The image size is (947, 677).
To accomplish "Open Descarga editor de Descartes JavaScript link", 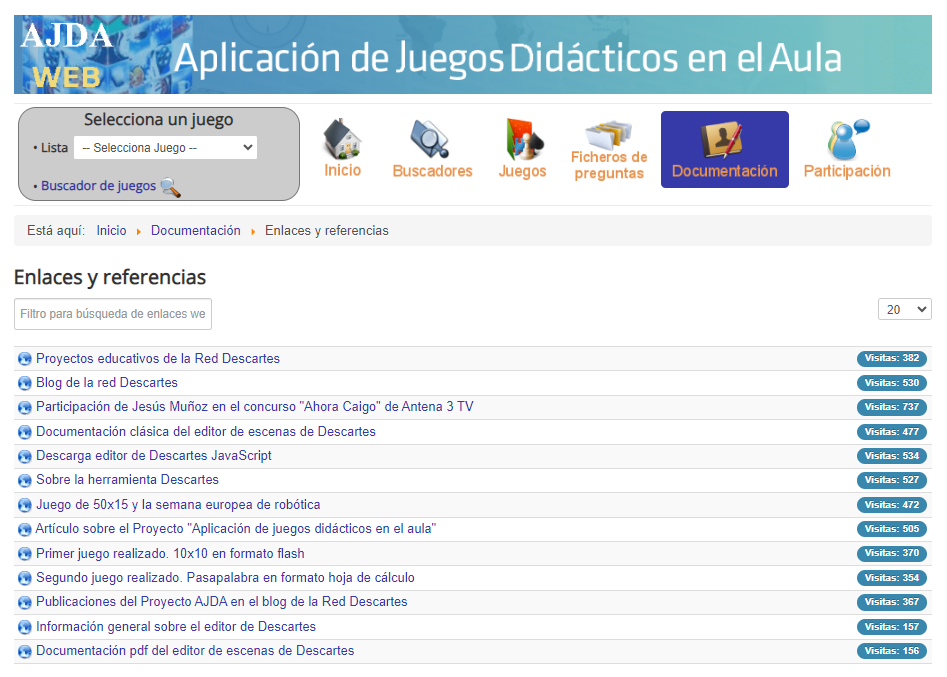I will coord(154,456).
